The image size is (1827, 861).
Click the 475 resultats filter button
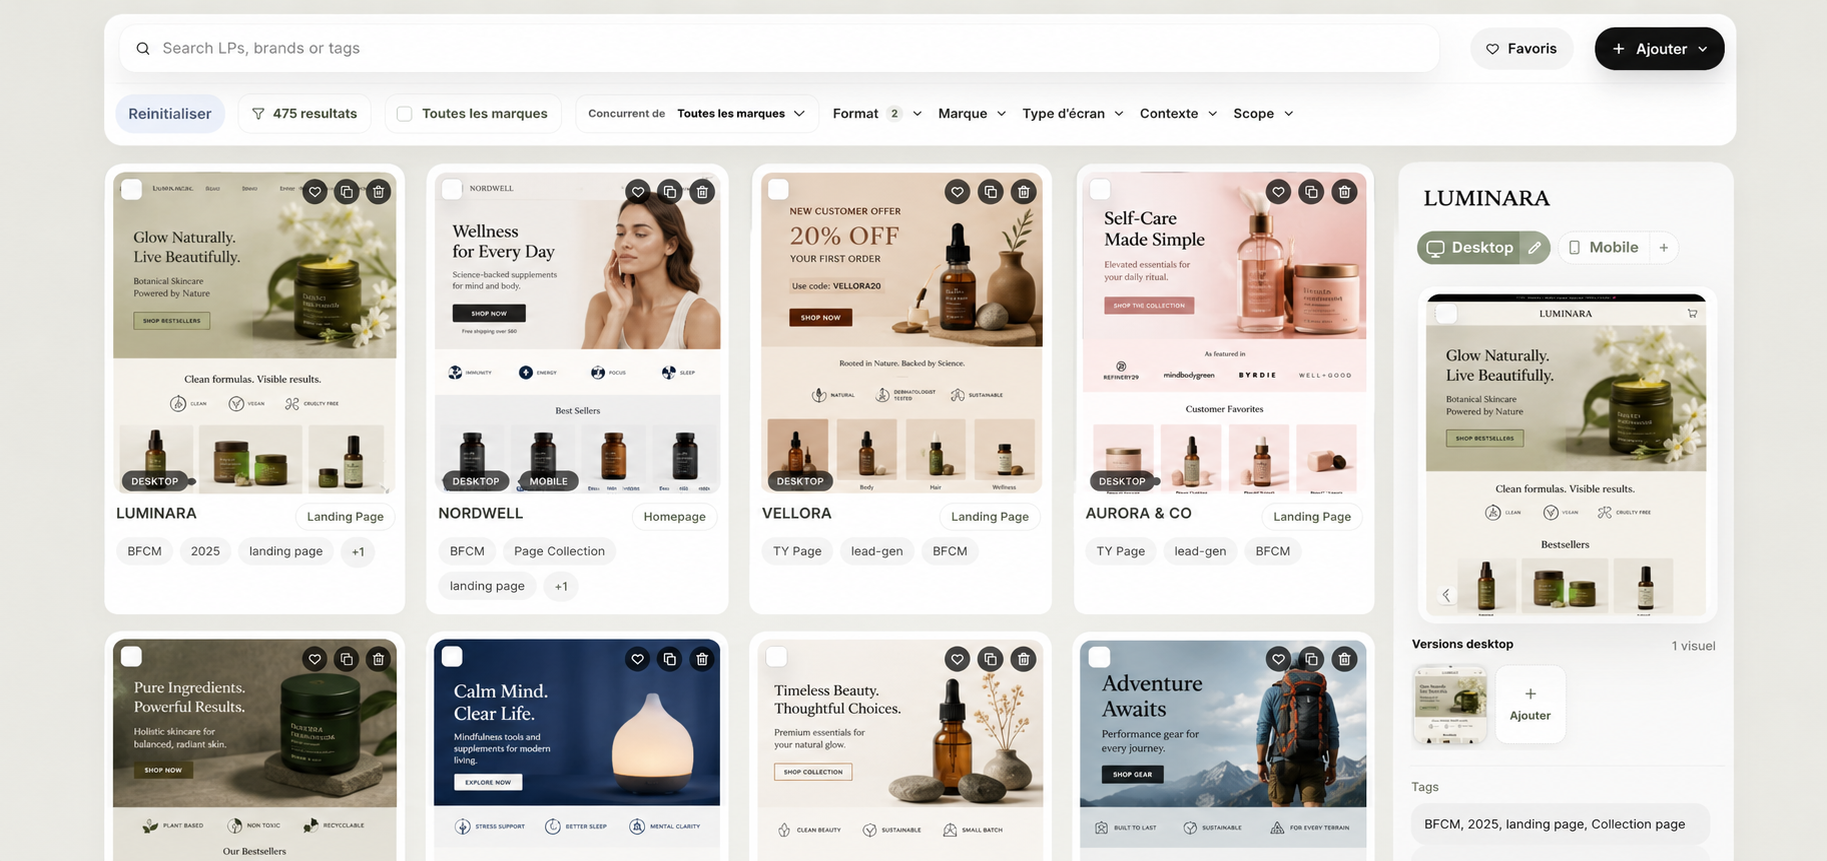(304, 114)
